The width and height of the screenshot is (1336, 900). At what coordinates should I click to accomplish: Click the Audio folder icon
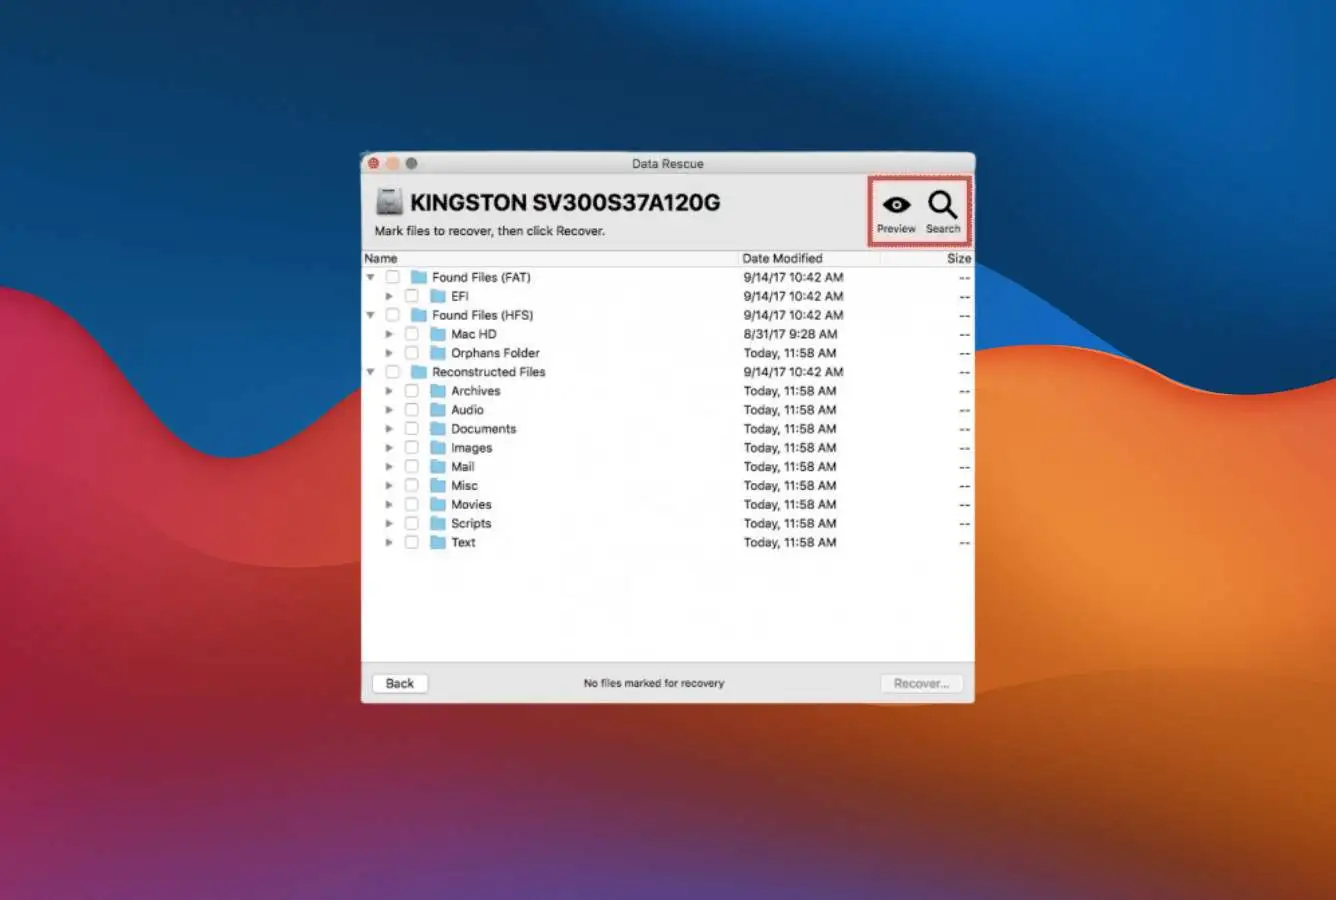click(x=438, y=410)
